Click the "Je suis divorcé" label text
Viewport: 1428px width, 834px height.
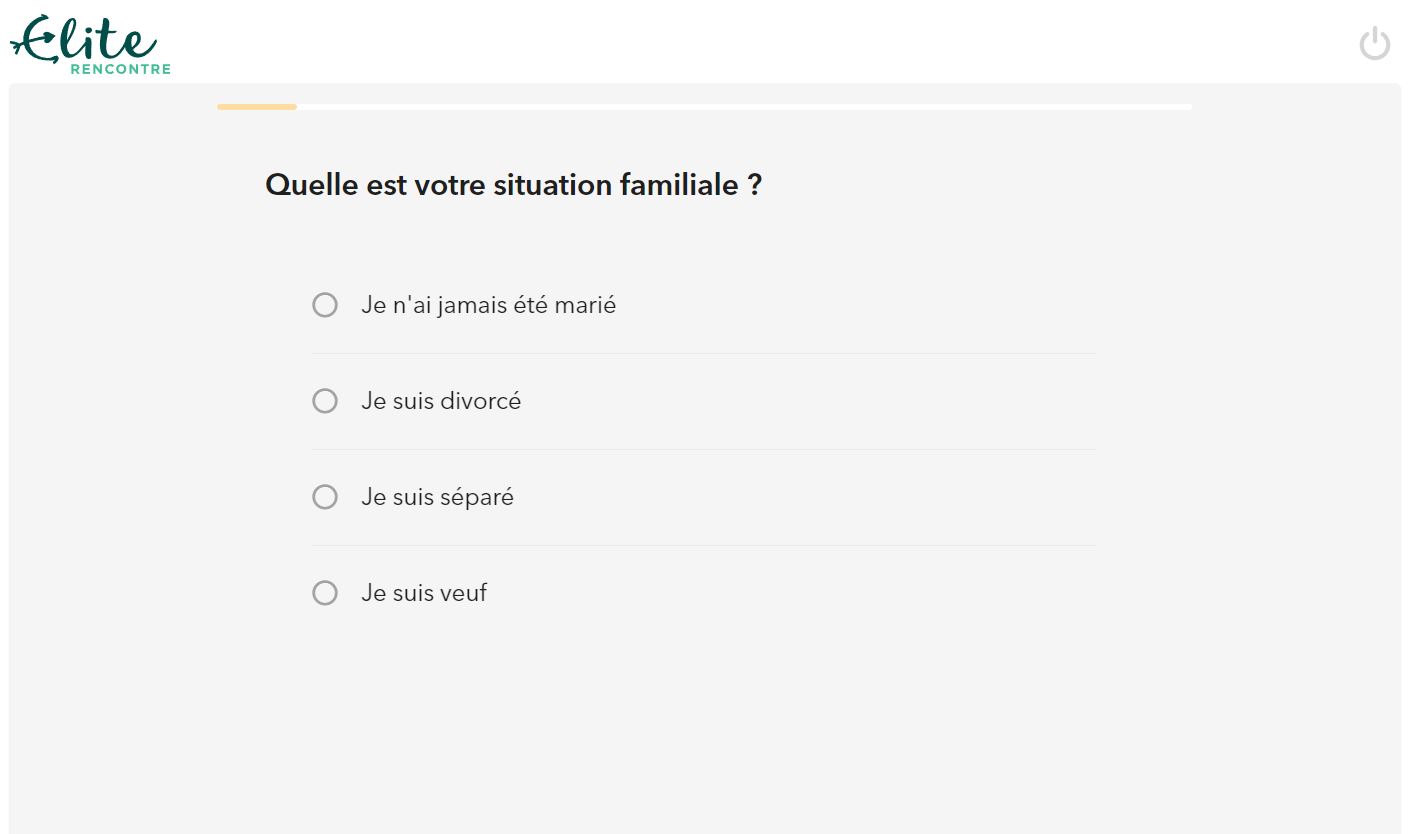coord(441,401)
